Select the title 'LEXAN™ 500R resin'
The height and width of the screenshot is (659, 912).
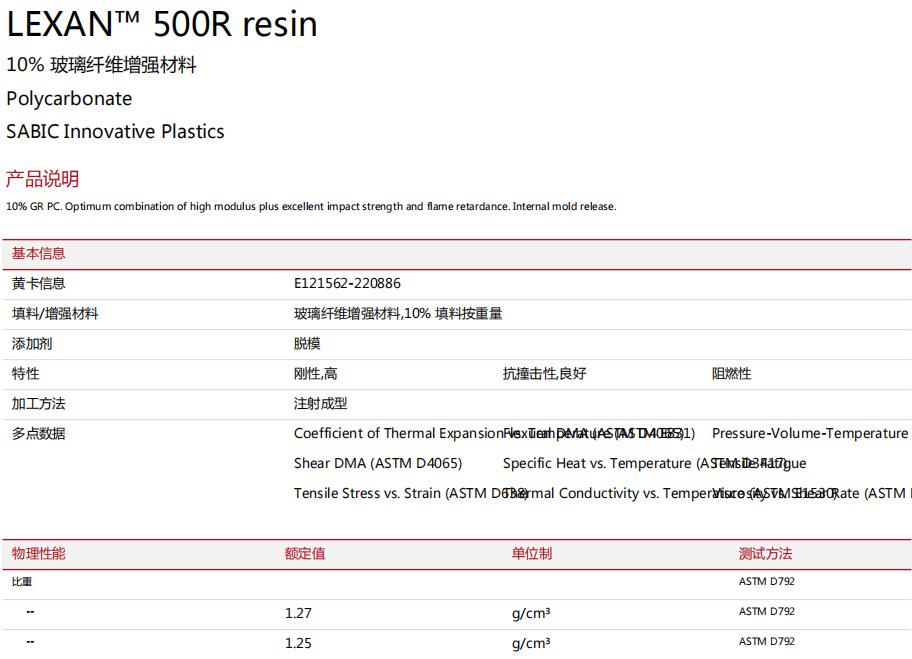click(162, 24)
